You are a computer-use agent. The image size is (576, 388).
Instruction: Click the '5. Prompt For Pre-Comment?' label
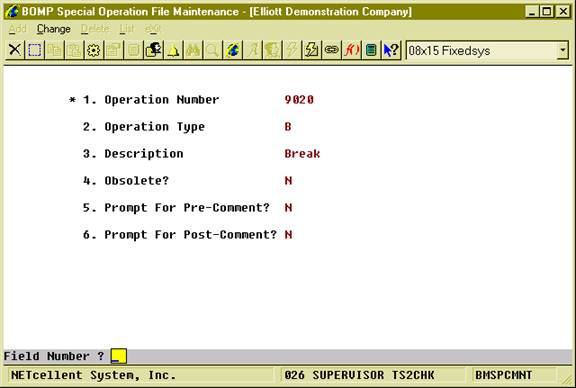[176, 208]
